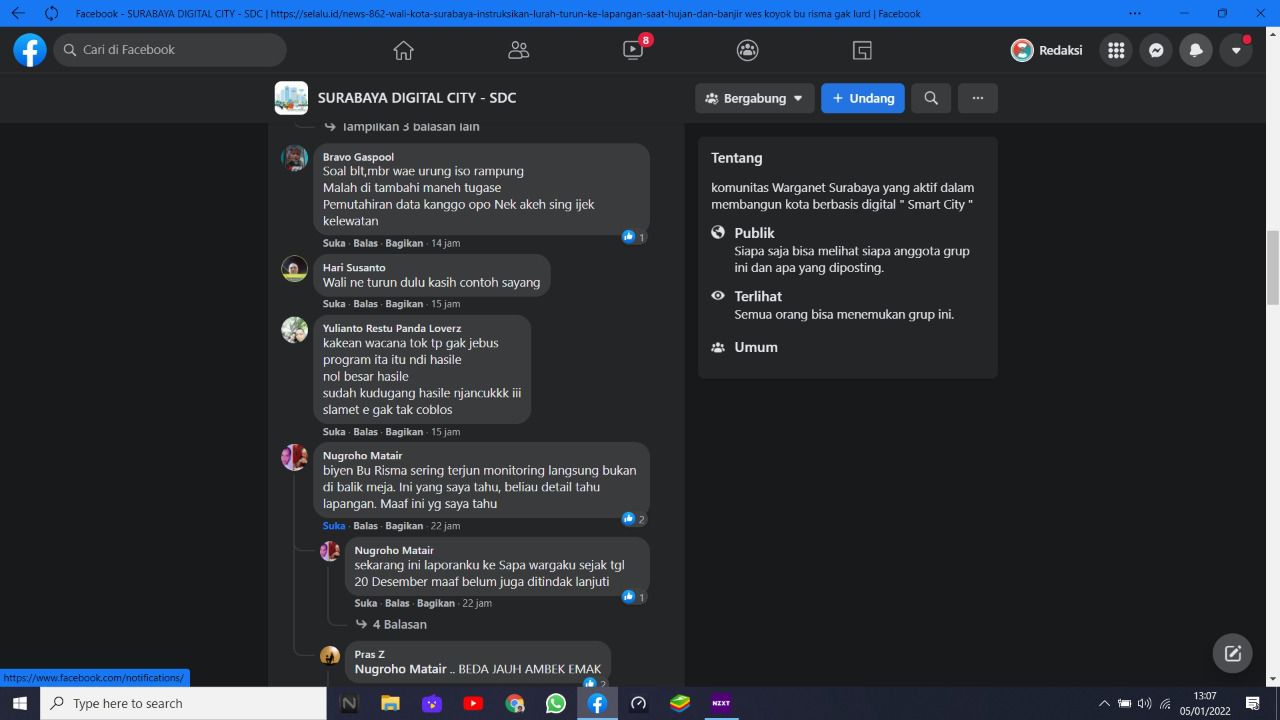Toggle Suka on Nugroho Matair's comment
This screenshot has height=720, width=1280.
click(333, 526)
